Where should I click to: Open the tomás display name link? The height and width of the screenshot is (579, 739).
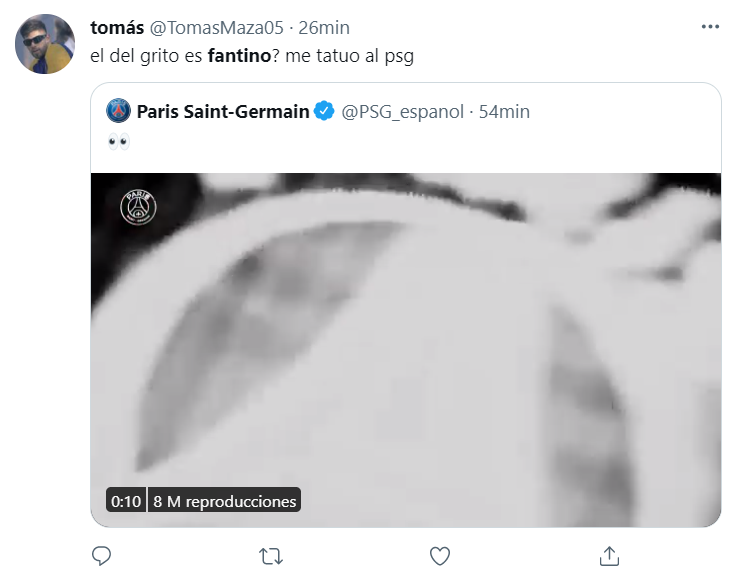pos(117,27)
